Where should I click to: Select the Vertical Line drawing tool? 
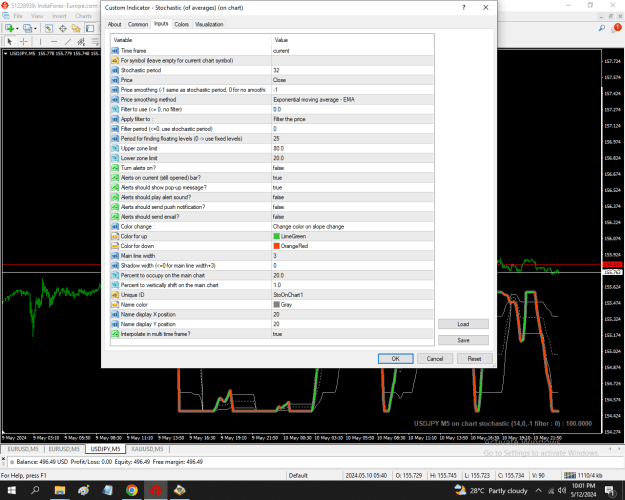click(40, 41)
